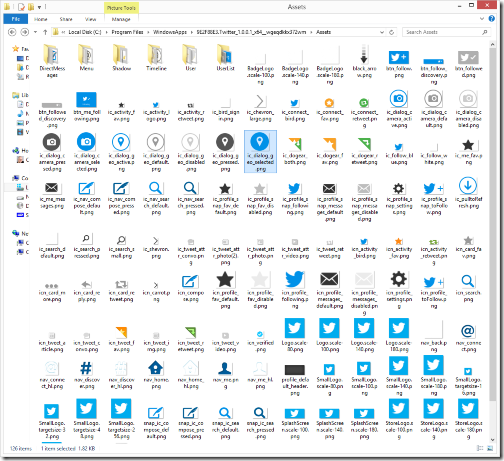Open the DirectMessages folder
504x461 pixels.
52,61
